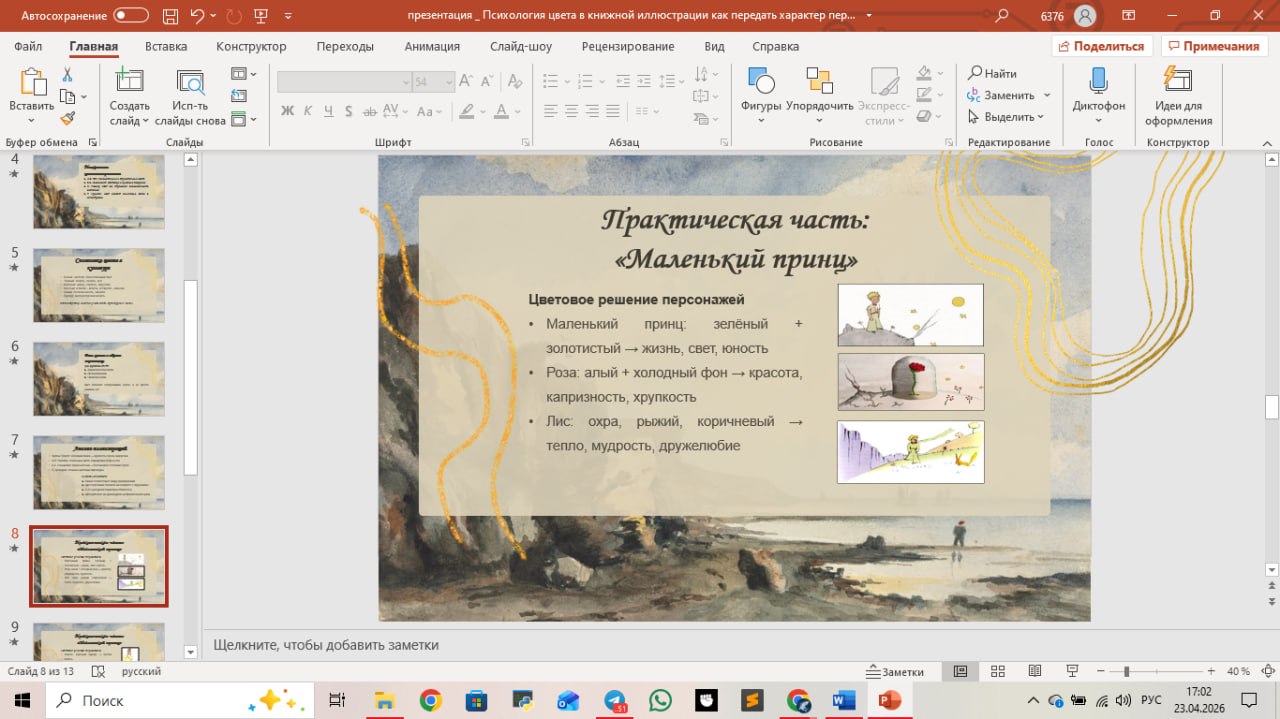Viewport: 1280px width, 719px height.
Task: Click the zoom in plus button
Action: click(x=1211, y=671)
